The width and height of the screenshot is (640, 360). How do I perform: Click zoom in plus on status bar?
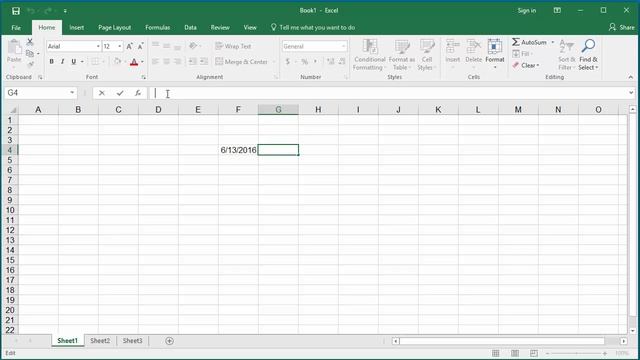click(604, 353)
